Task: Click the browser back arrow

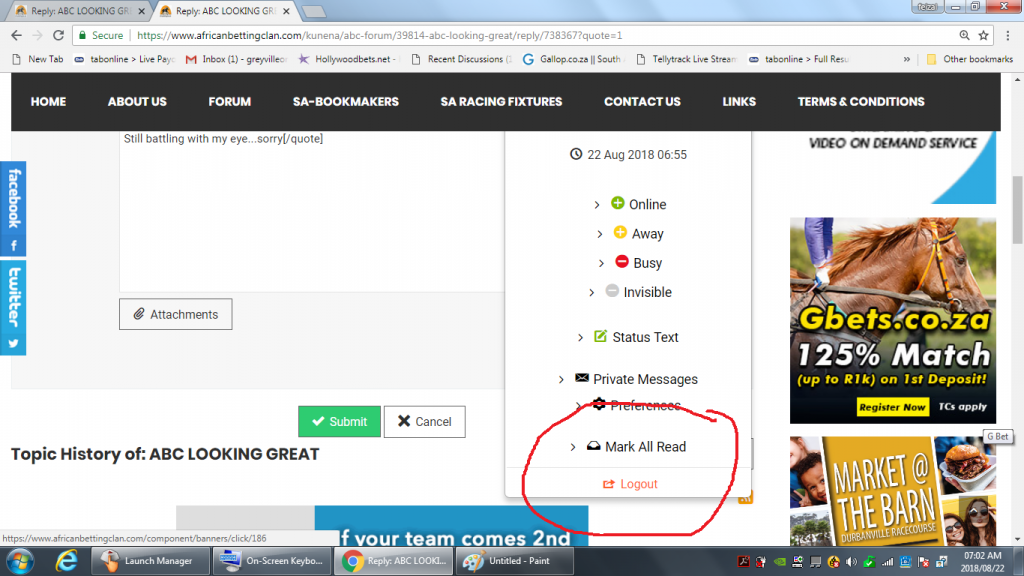Action: point(16,35)
